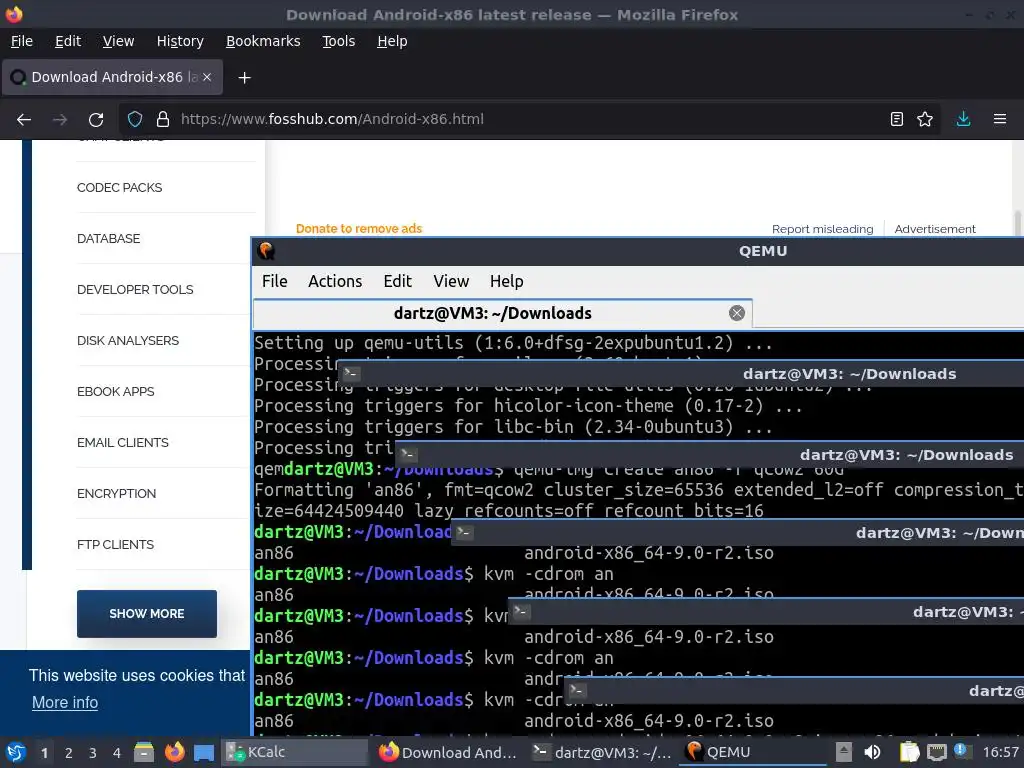Open EMAIL CLIENTS category
The image size is (1024, 768).
click(123, 443)
